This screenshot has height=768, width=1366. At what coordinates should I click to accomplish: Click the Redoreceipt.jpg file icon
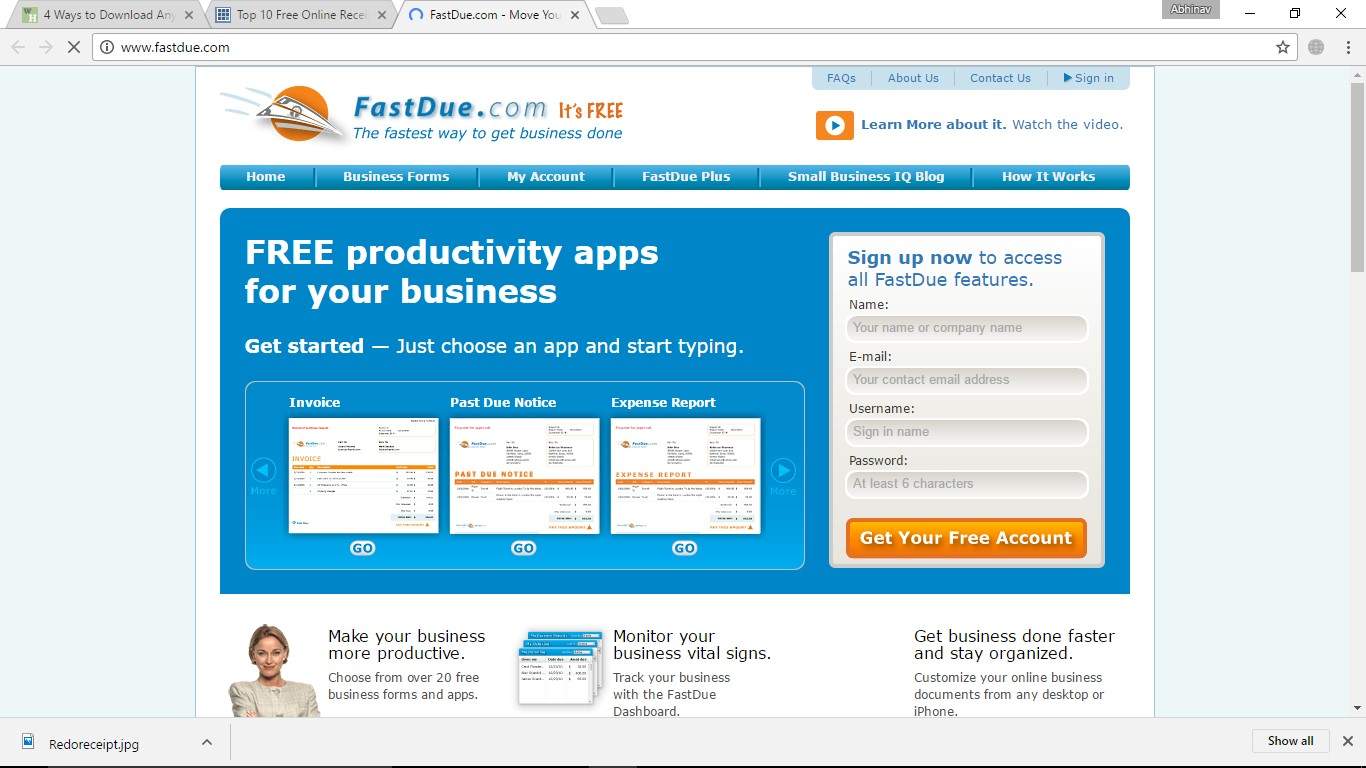click(x=29, y=742)
